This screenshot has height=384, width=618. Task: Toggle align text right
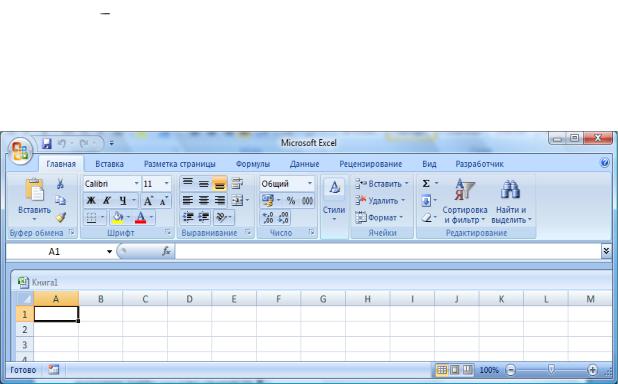[x=220, y=200]
